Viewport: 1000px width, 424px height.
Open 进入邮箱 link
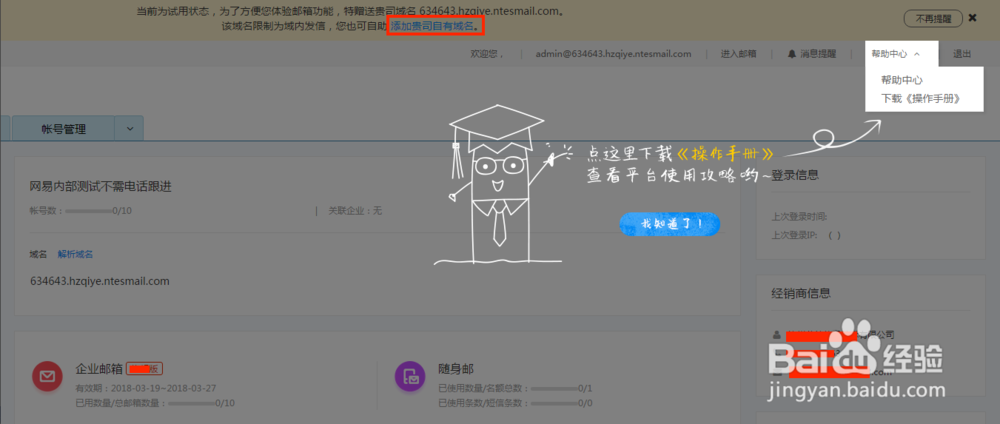[x=739, y=54]
